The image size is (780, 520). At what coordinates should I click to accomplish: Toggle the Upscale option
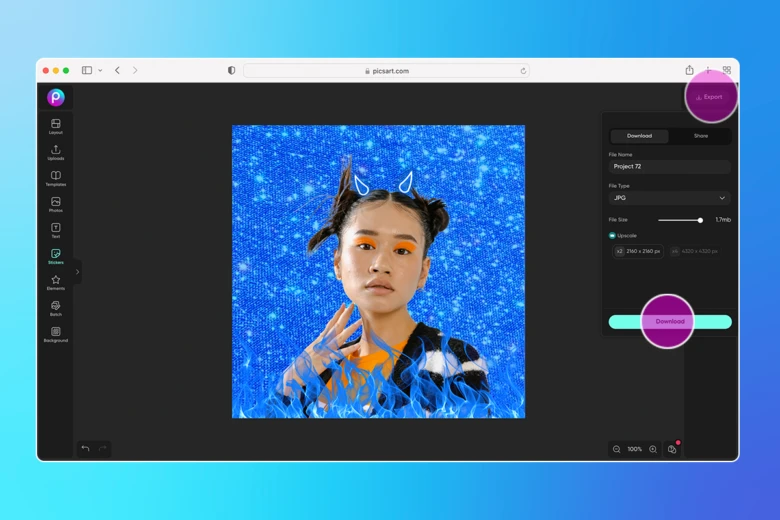[612, 236]
